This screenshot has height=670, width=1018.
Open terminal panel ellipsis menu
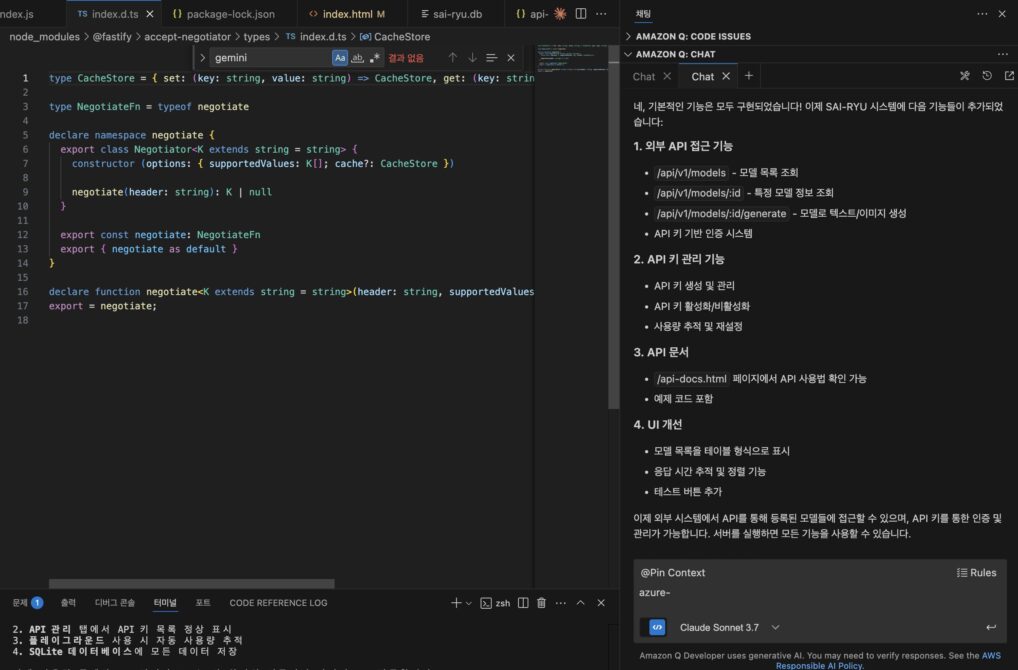pos(560,603)
